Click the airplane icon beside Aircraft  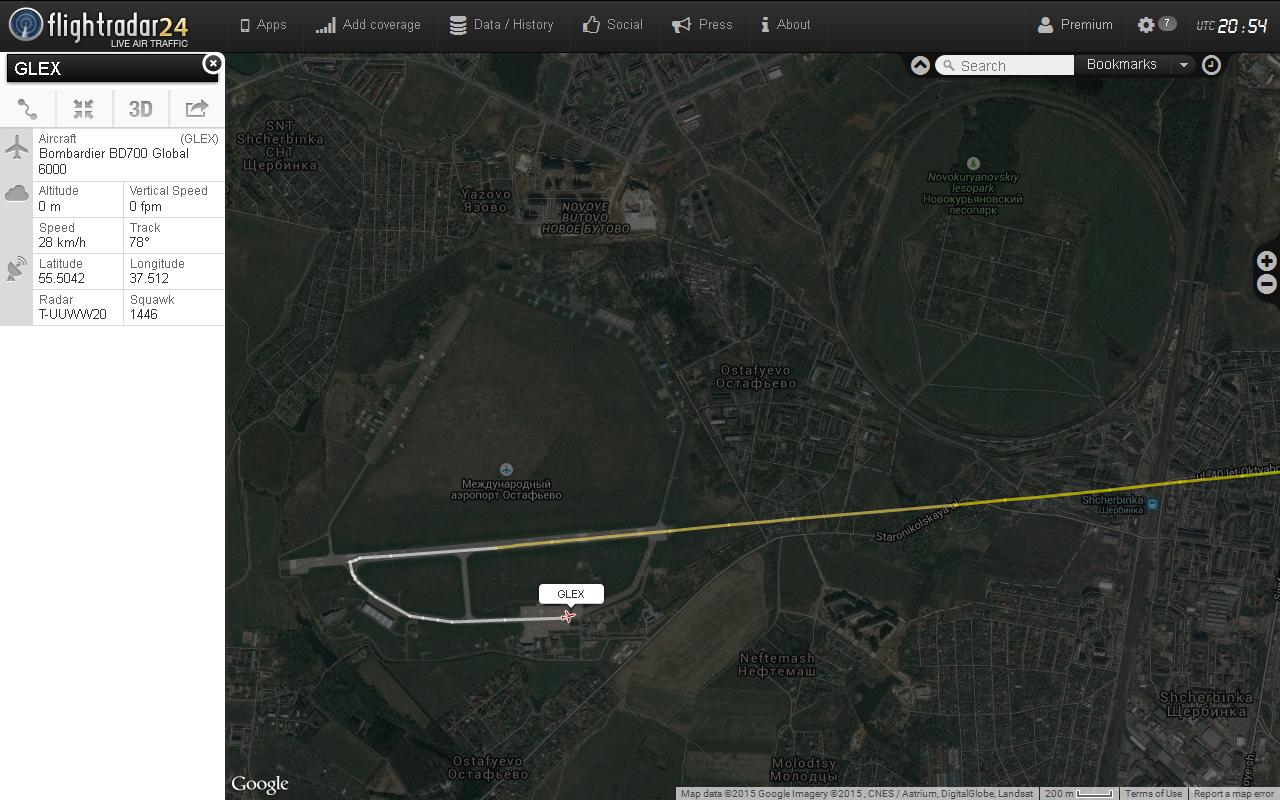click(x=16, y=148)
